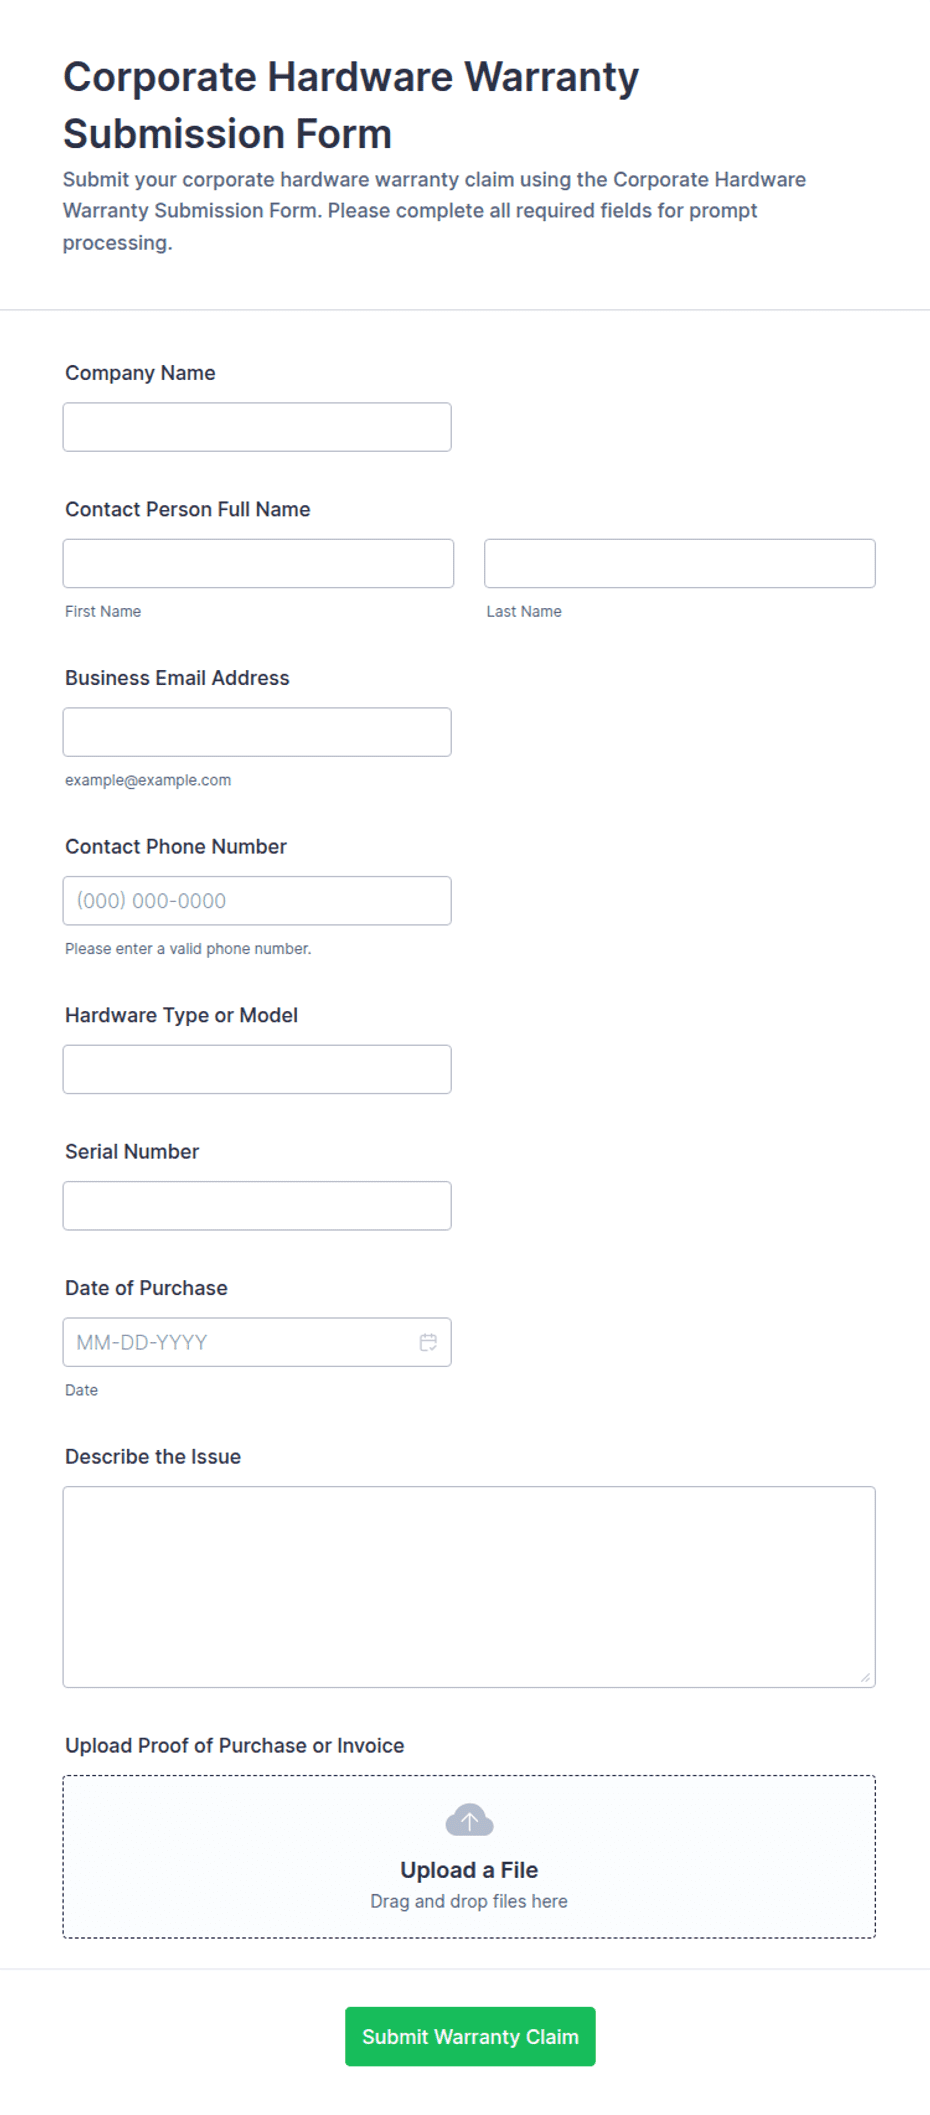Click the Date of Purchase label
The image size is (930, 2115).
pyautogui.click(x=146, y=1288)
